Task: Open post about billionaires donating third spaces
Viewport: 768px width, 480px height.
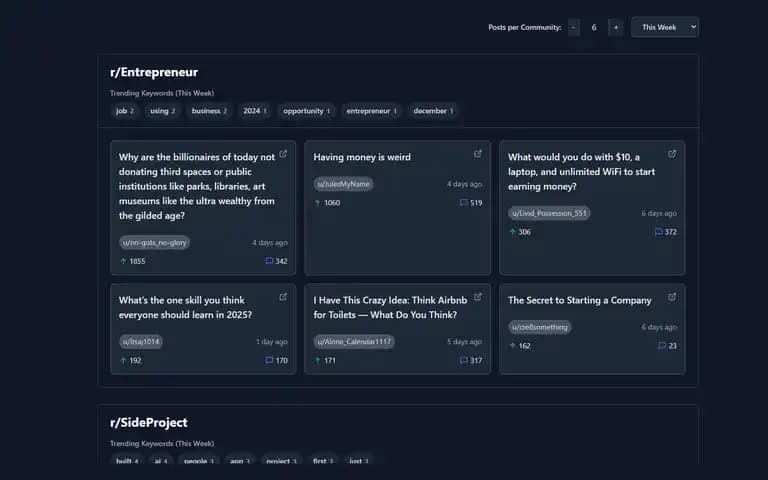Action: (197, 186)
